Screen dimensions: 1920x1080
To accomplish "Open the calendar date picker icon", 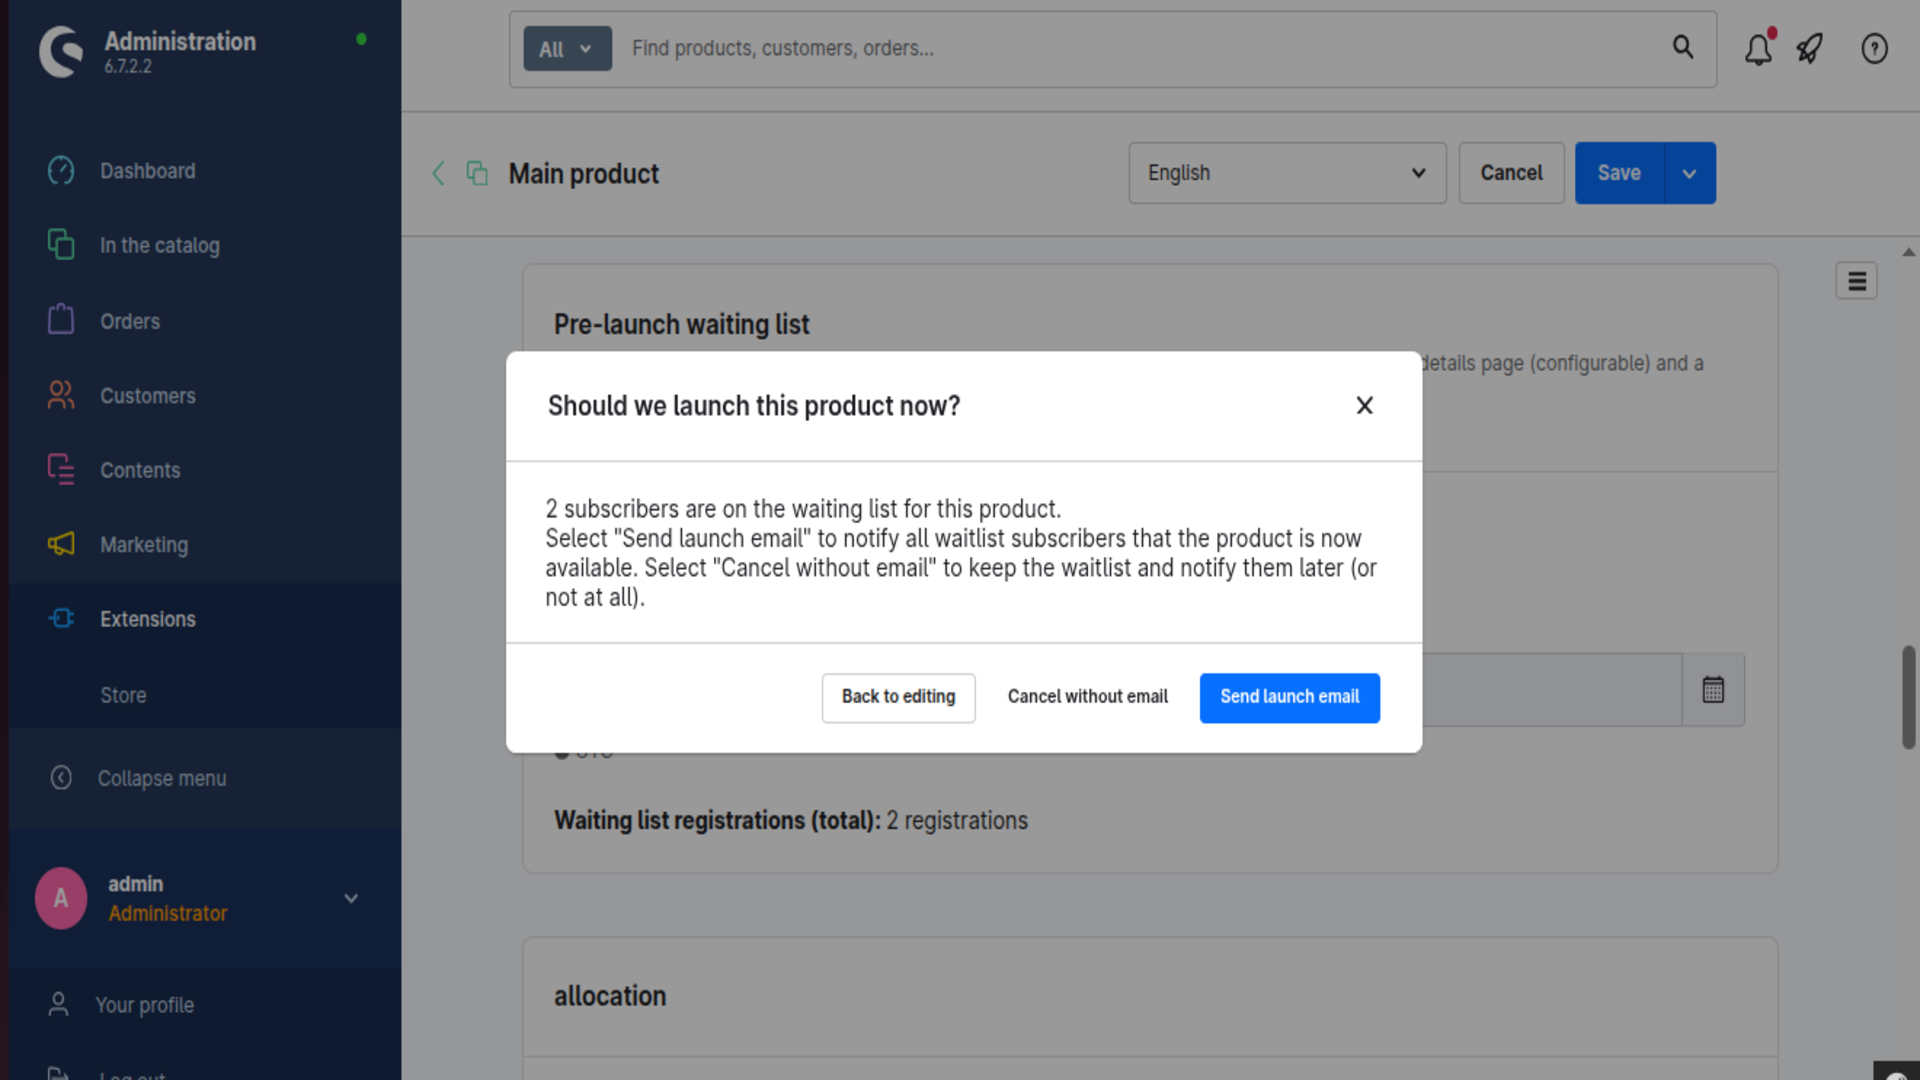I will (1713, 690).
